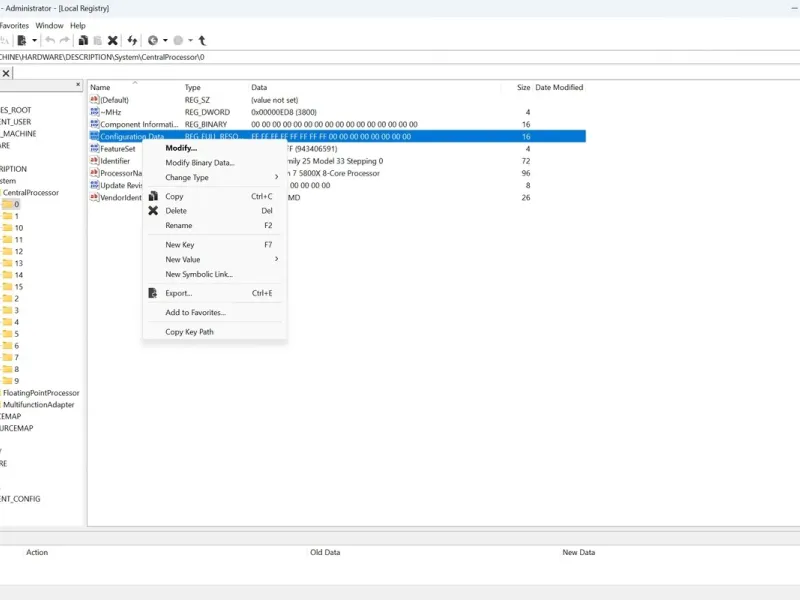Choose Modify Binary Data from context menu
800x600 pixels.
tap(199, 163)
